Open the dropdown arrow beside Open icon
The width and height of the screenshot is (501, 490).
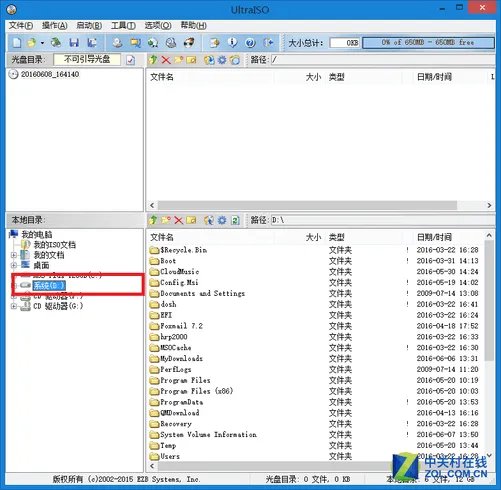(x=42, y=43)
